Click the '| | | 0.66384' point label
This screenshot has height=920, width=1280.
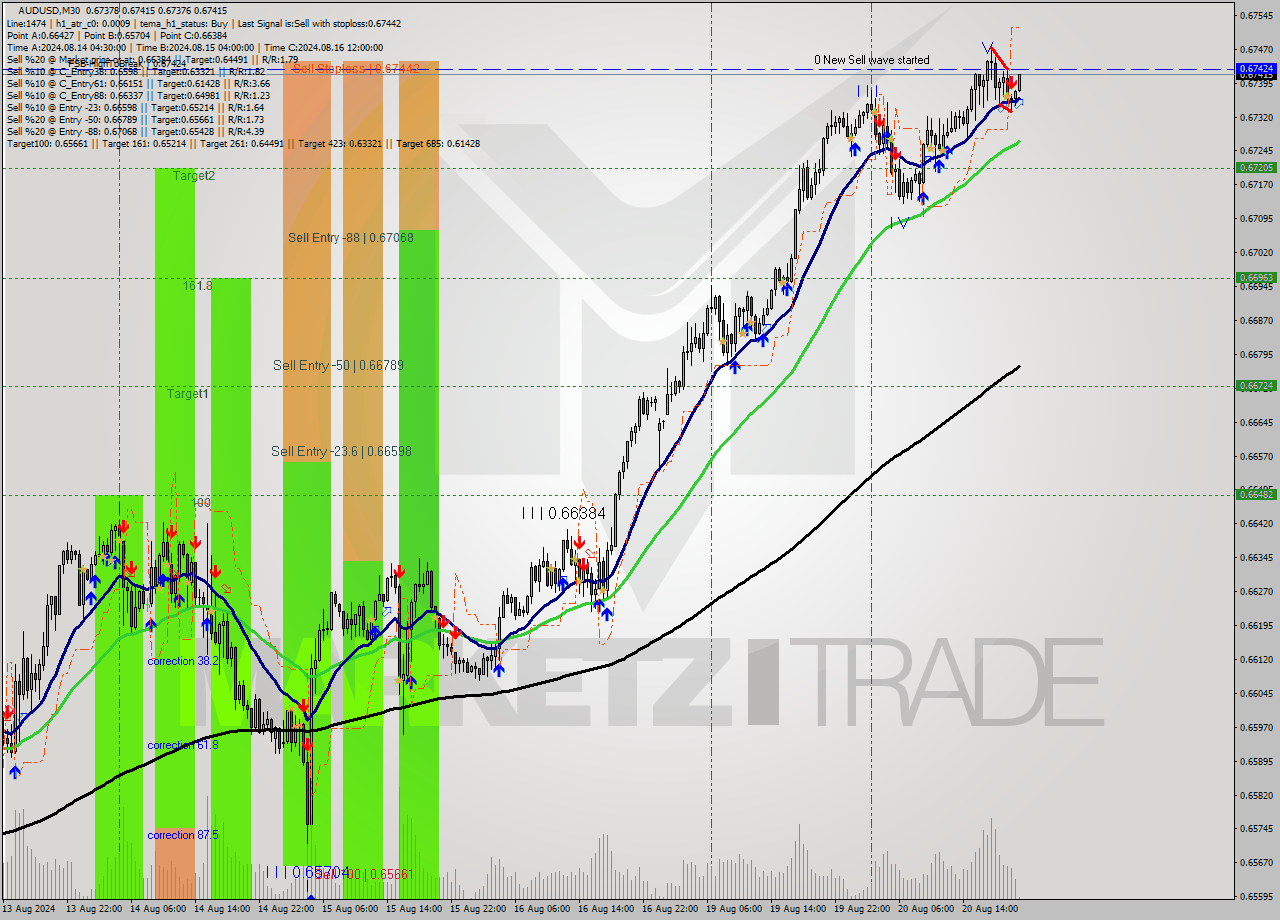pyautogui.click(x=564, y=513)
